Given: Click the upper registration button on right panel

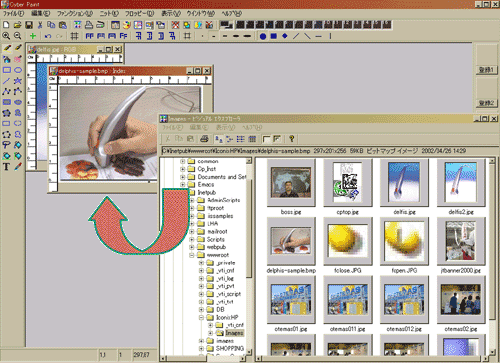Looking at the screenshot, I should (x=486, y=70).
